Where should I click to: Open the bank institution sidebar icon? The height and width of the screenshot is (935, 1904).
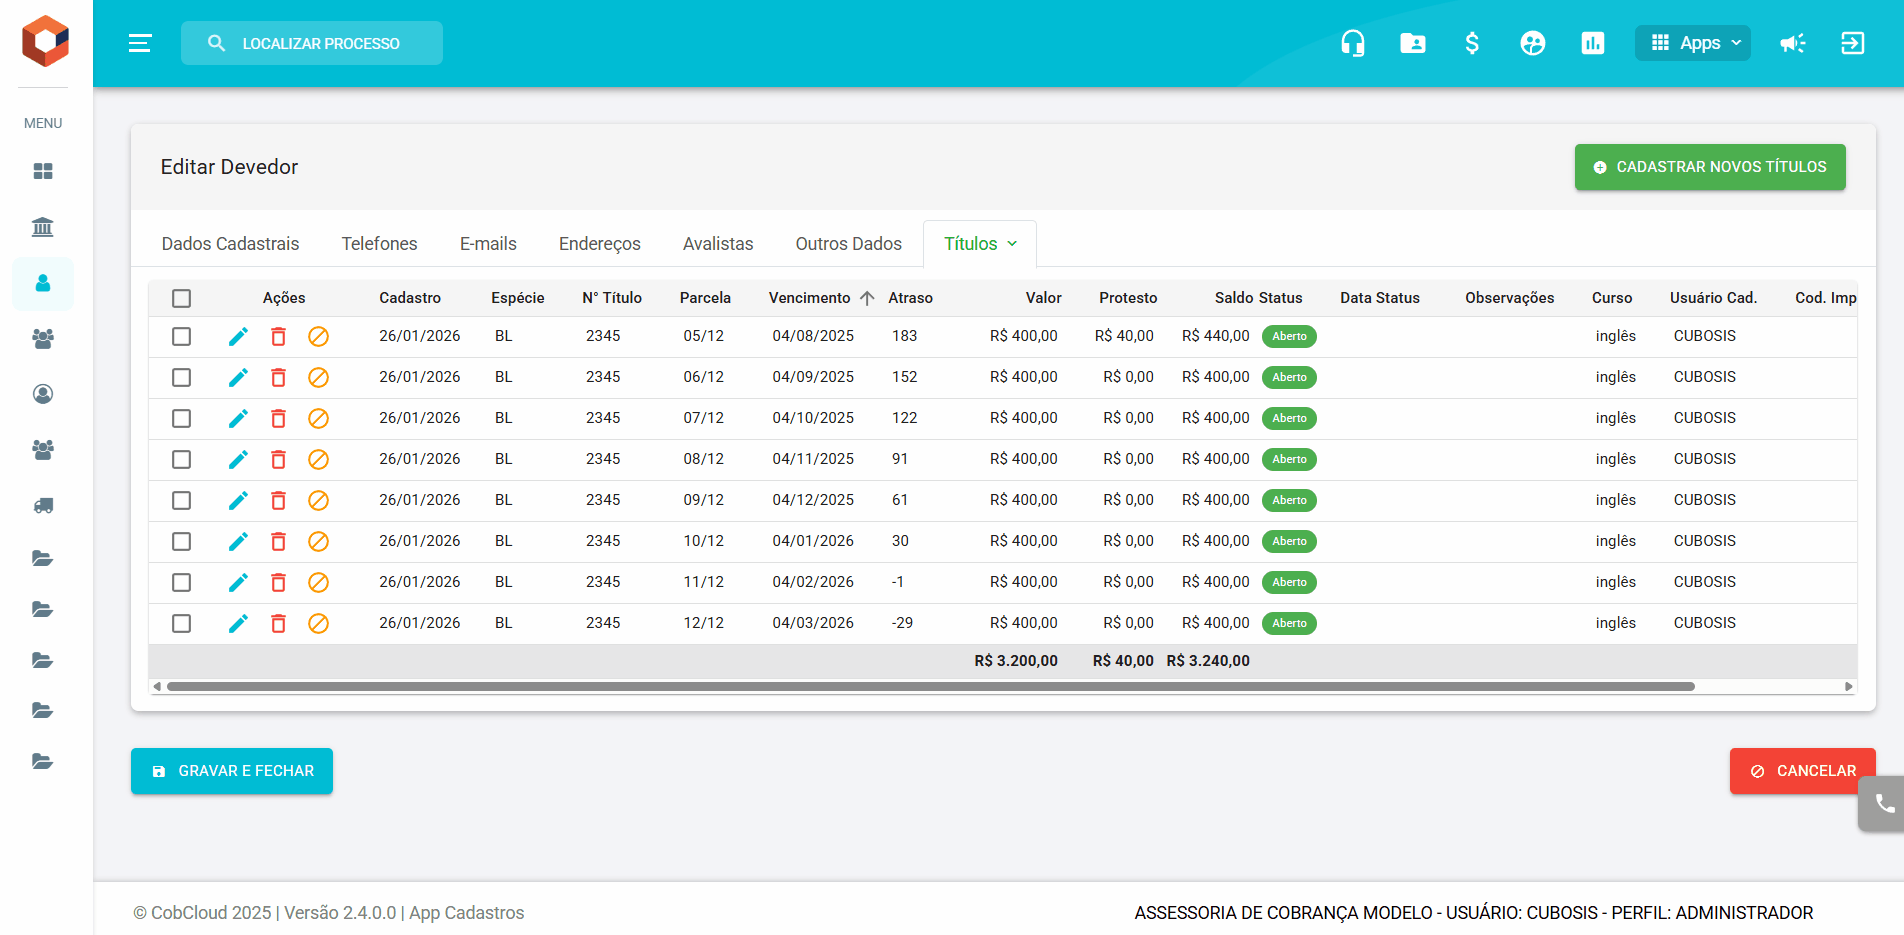tap(43, 227)
